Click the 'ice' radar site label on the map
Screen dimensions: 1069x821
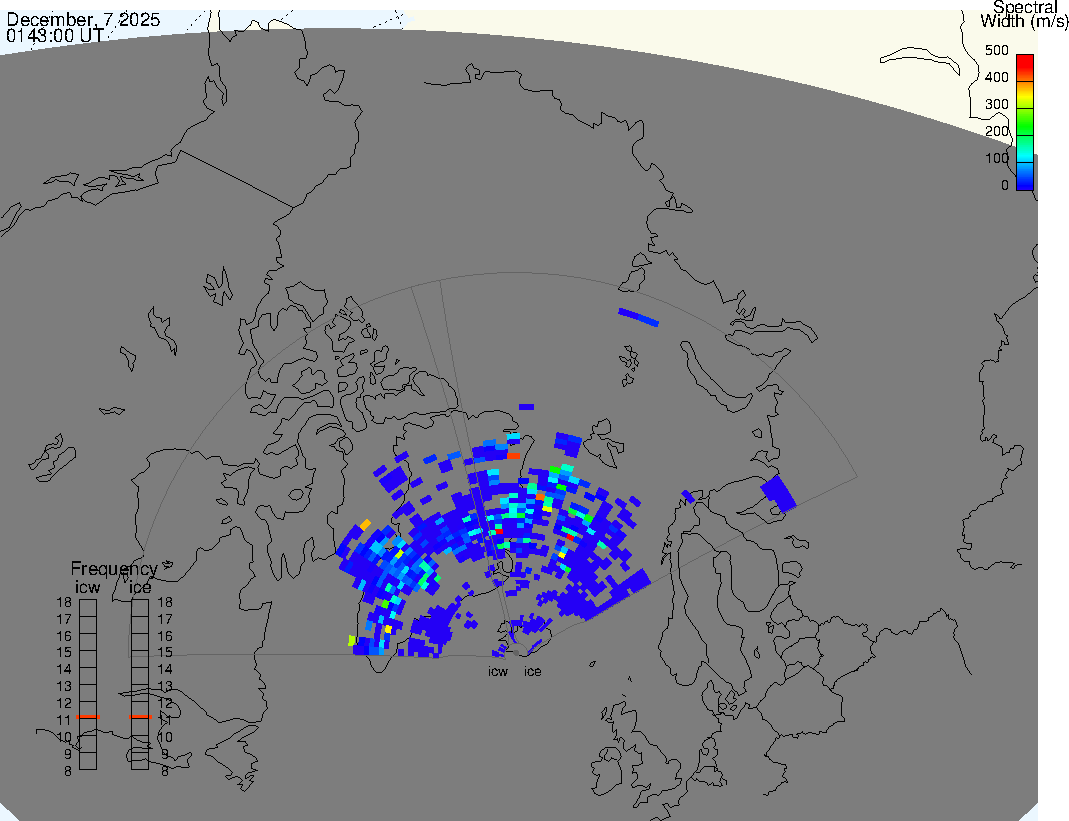(x=532, y=672)
